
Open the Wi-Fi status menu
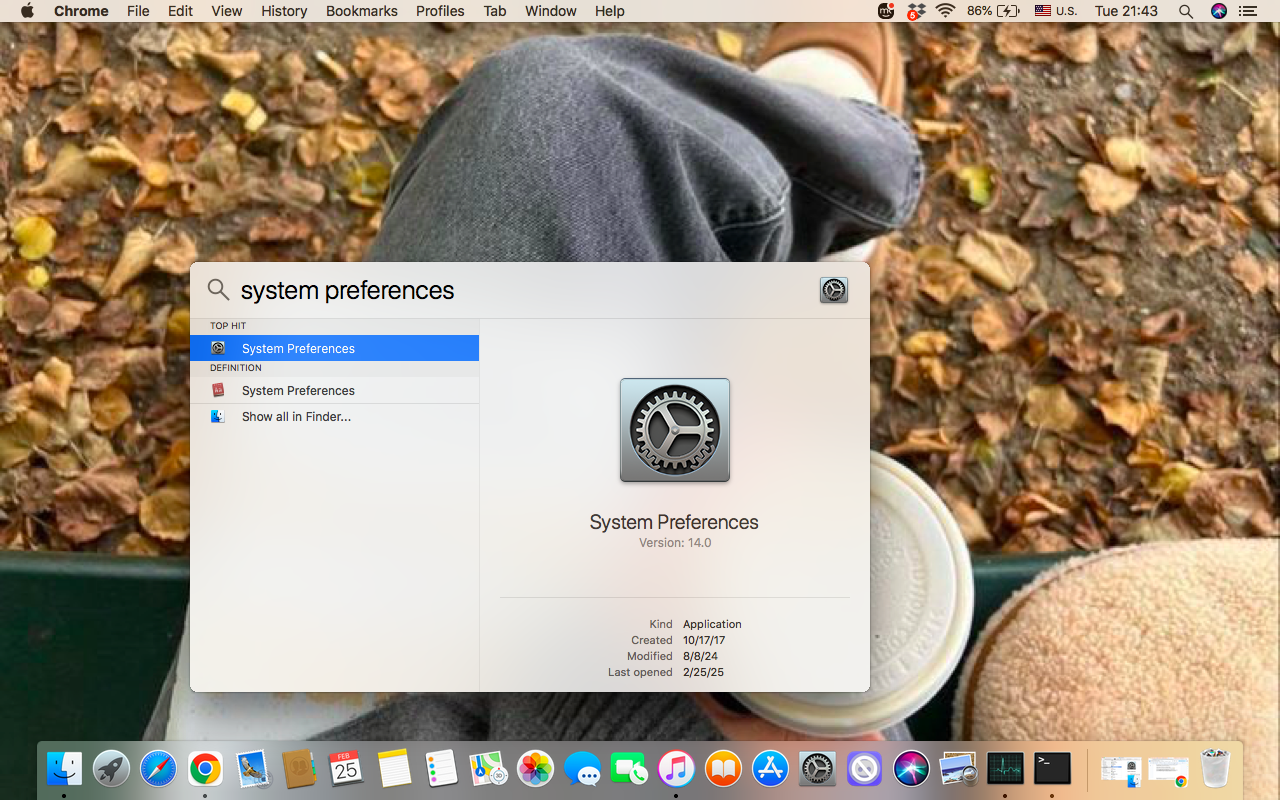[945, 11]
